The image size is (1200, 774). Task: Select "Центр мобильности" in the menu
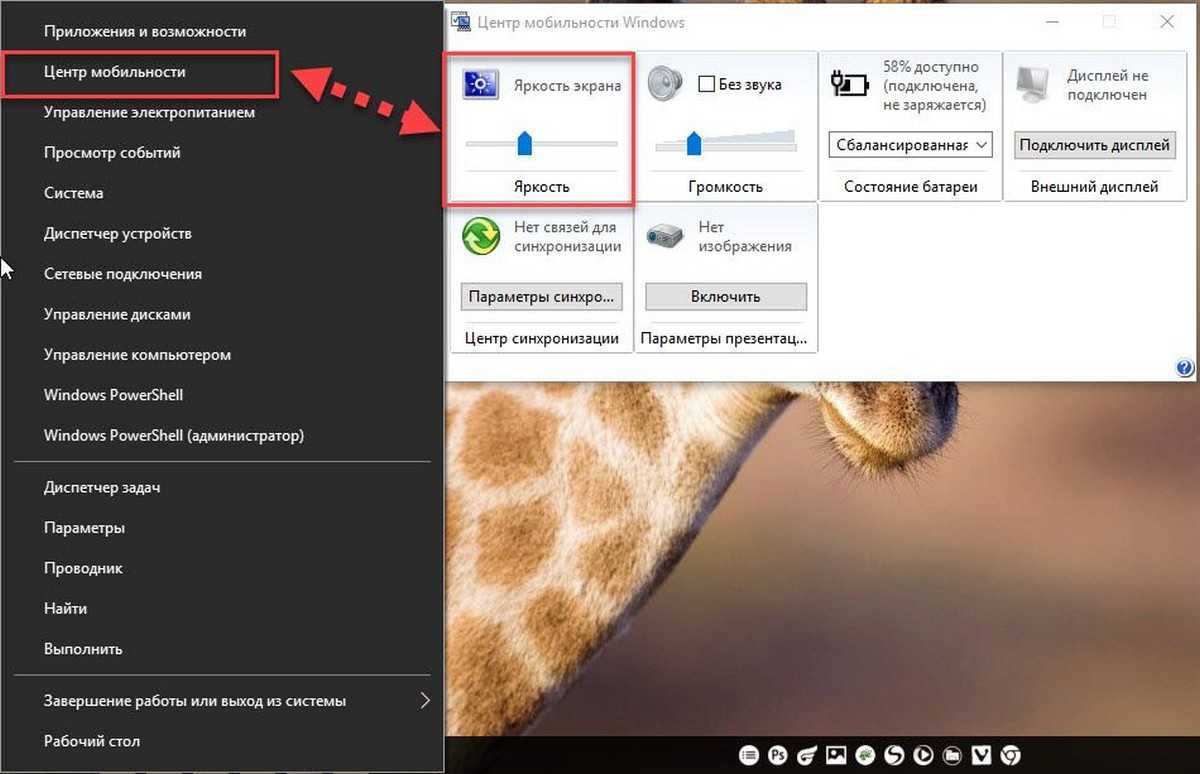tap(114, 72)
